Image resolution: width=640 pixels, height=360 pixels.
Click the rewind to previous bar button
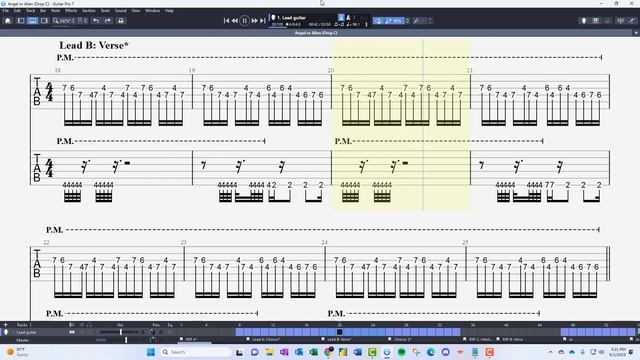click(x=235, y=21)
